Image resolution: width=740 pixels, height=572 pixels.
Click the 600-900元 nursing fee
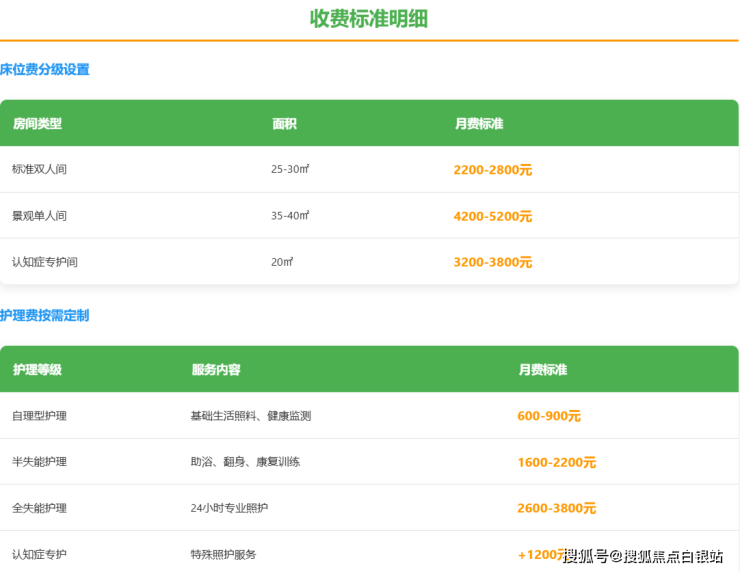pos(548,416)
